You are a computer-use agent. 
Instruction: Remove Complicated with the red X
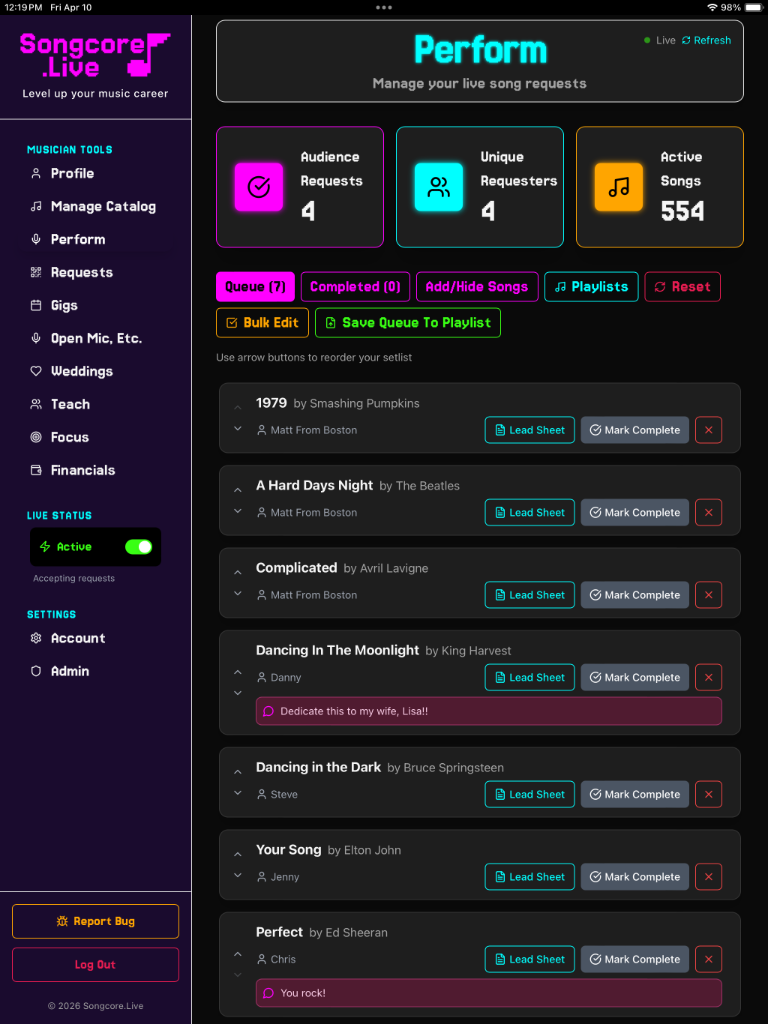pos(709,595)
